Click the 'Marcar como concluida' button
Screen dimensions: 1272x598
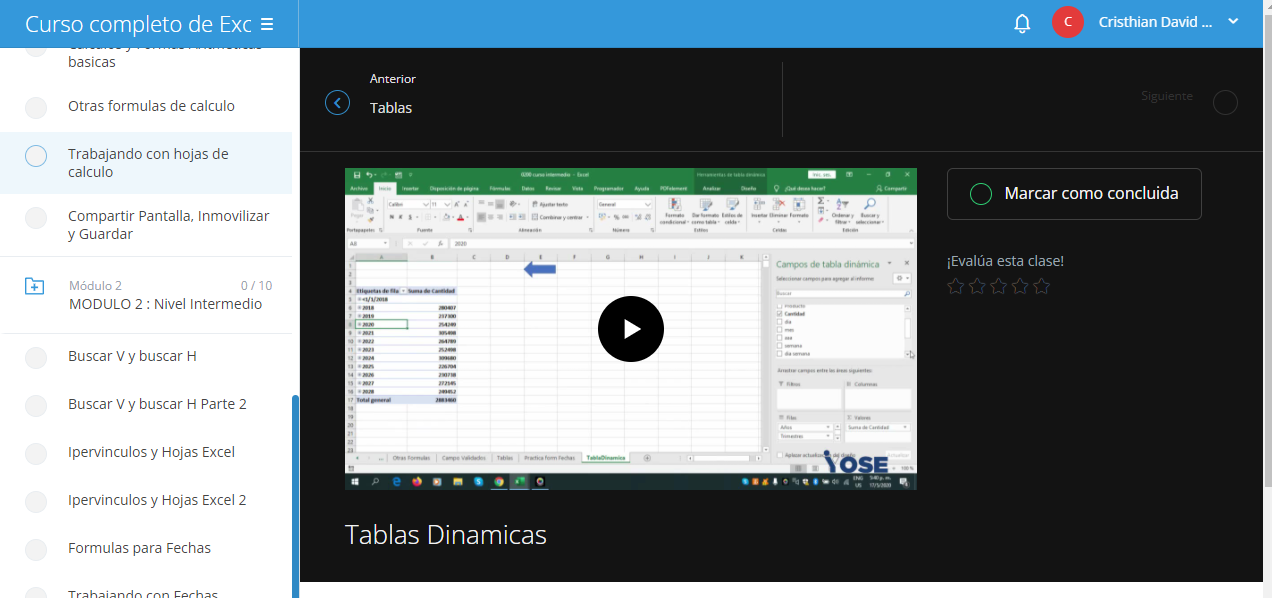[x=1074, y=194]
